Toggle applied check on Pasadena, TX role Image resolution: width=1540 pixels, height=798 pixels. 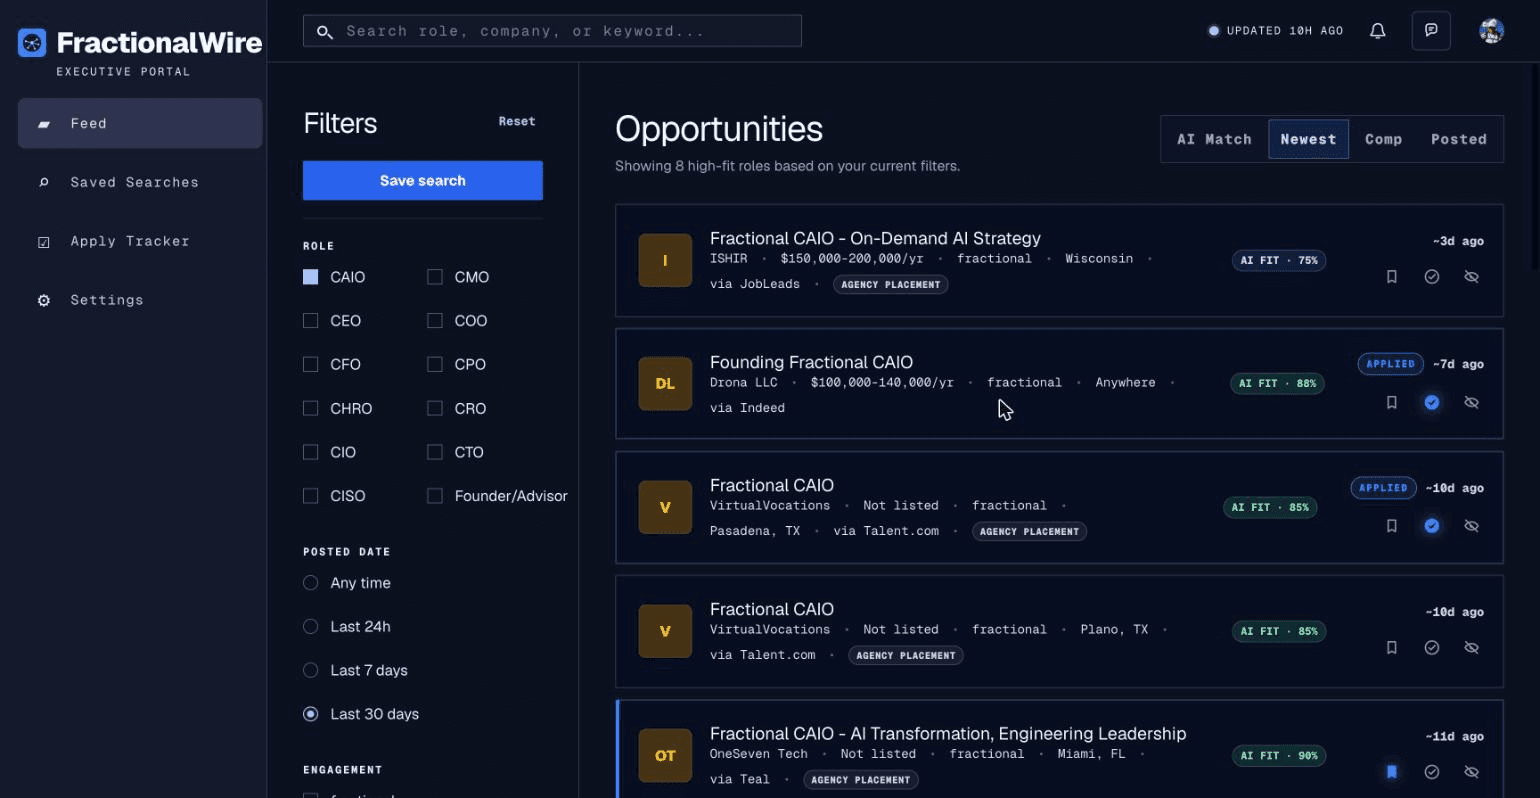pos(1431,526)
